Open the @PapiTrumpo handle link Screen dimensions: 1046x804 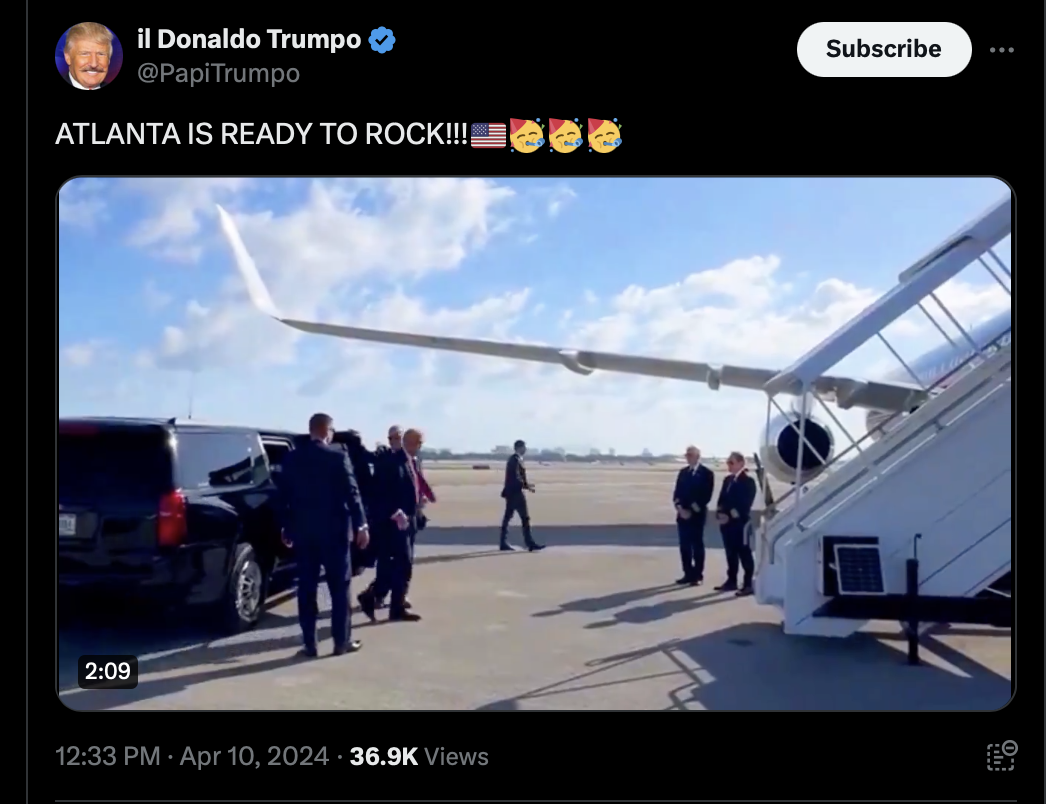tap(218, 73)
